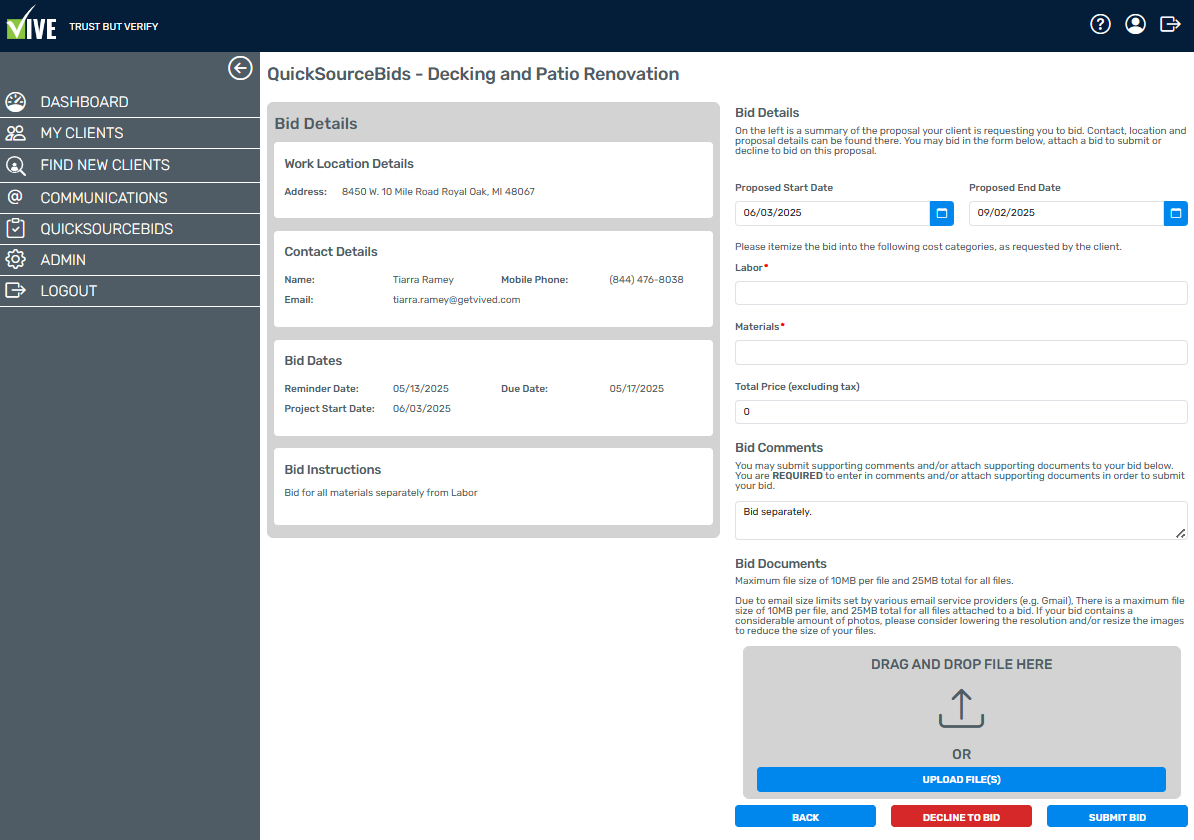Viewport: 1194px width, 840px height.
Task: Click into the Materials cost field
Action: (961, 353)
